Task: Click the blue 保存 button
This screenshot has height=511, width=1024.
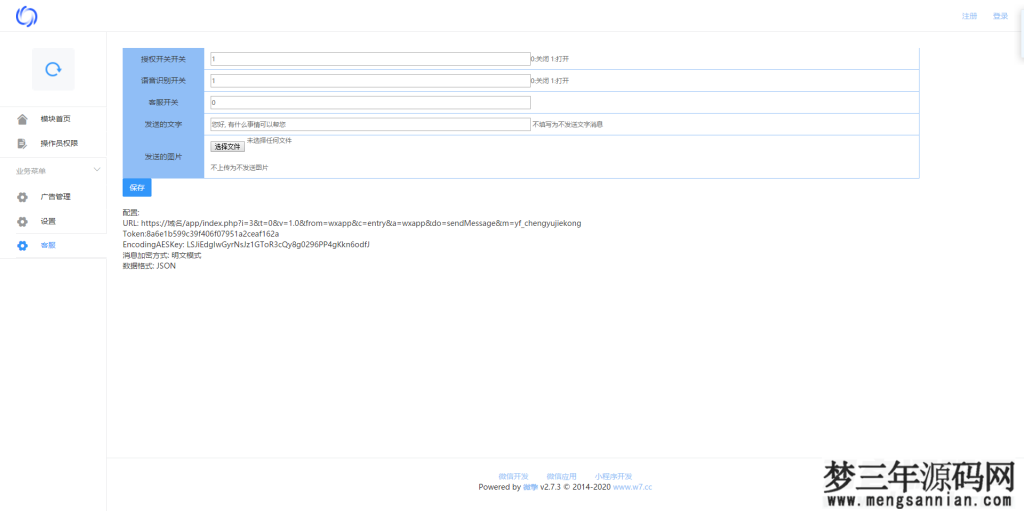Action: coord(137,188)
